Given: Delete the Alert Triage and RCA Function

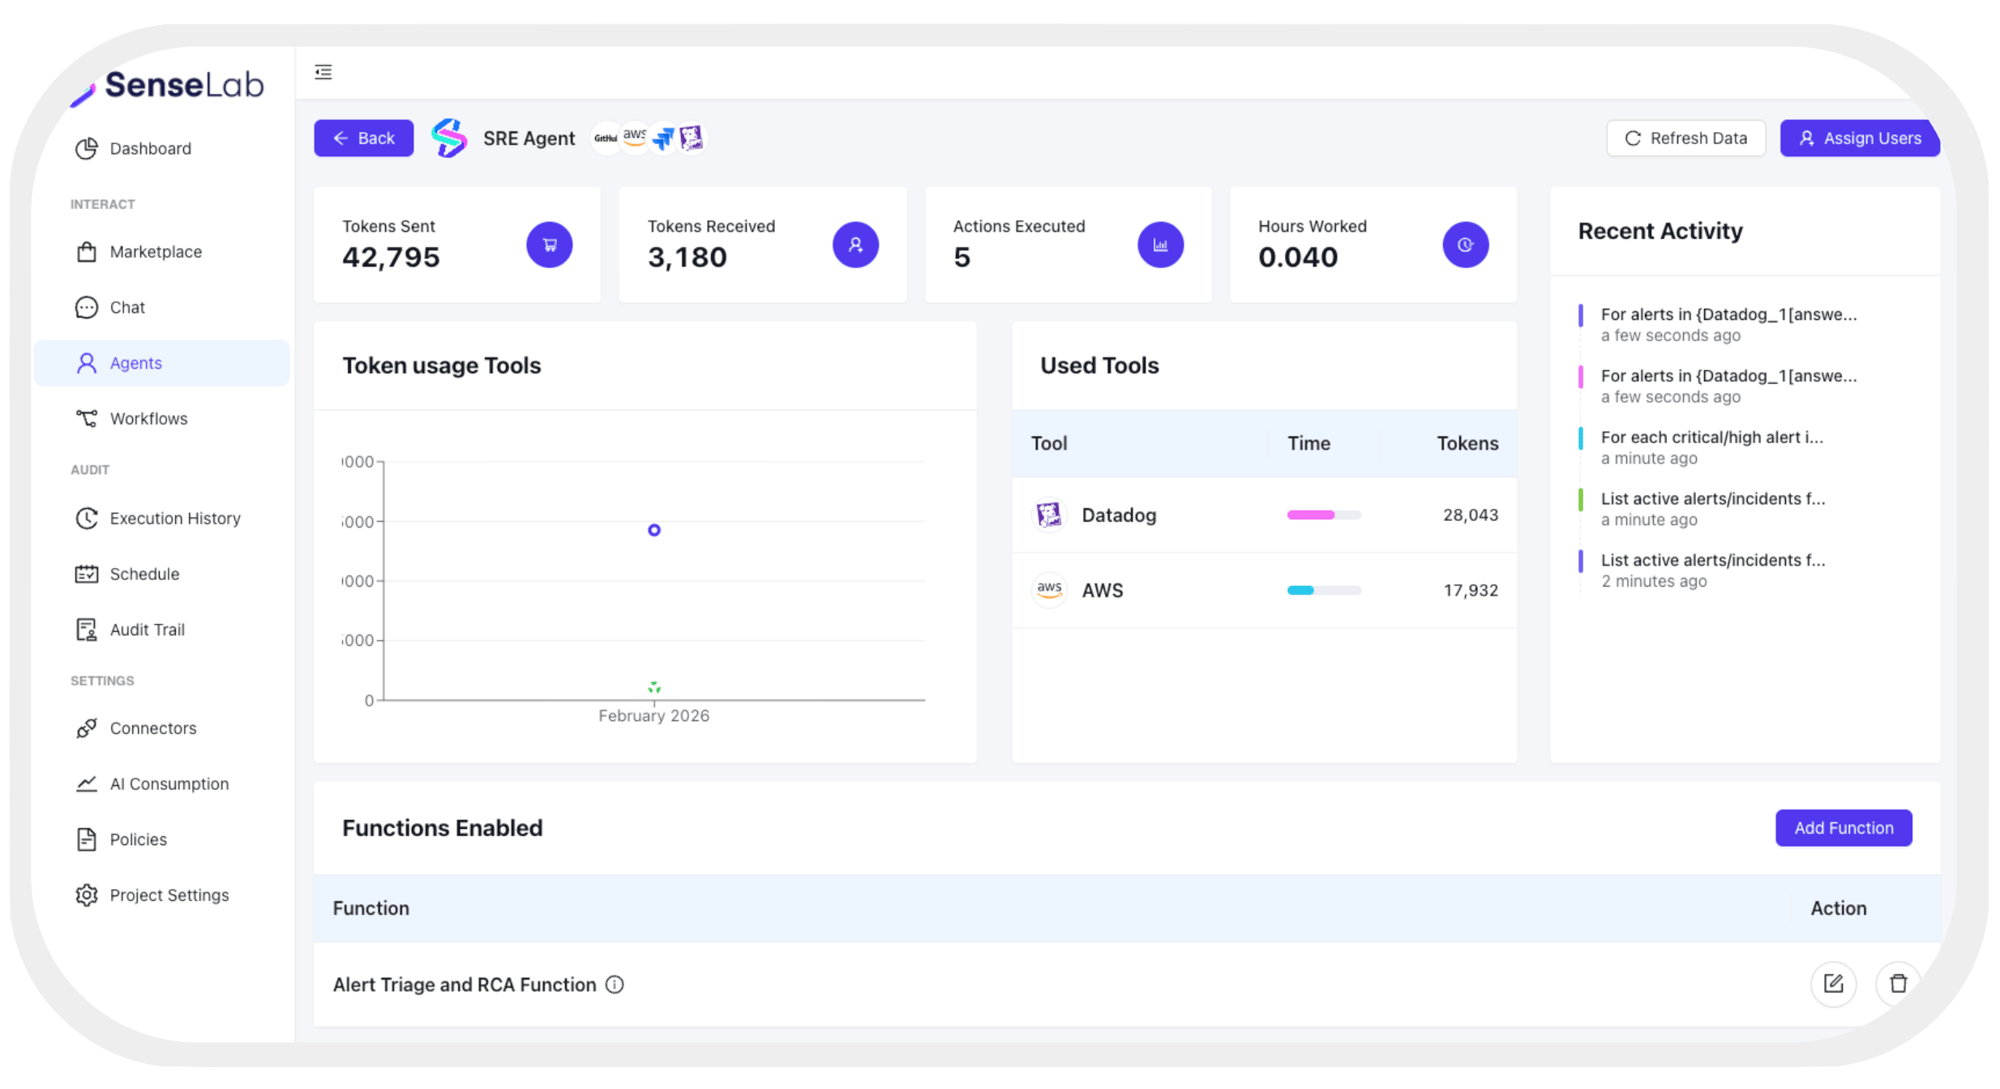Looking at the screenshot, I should [x=1897, y=984].
